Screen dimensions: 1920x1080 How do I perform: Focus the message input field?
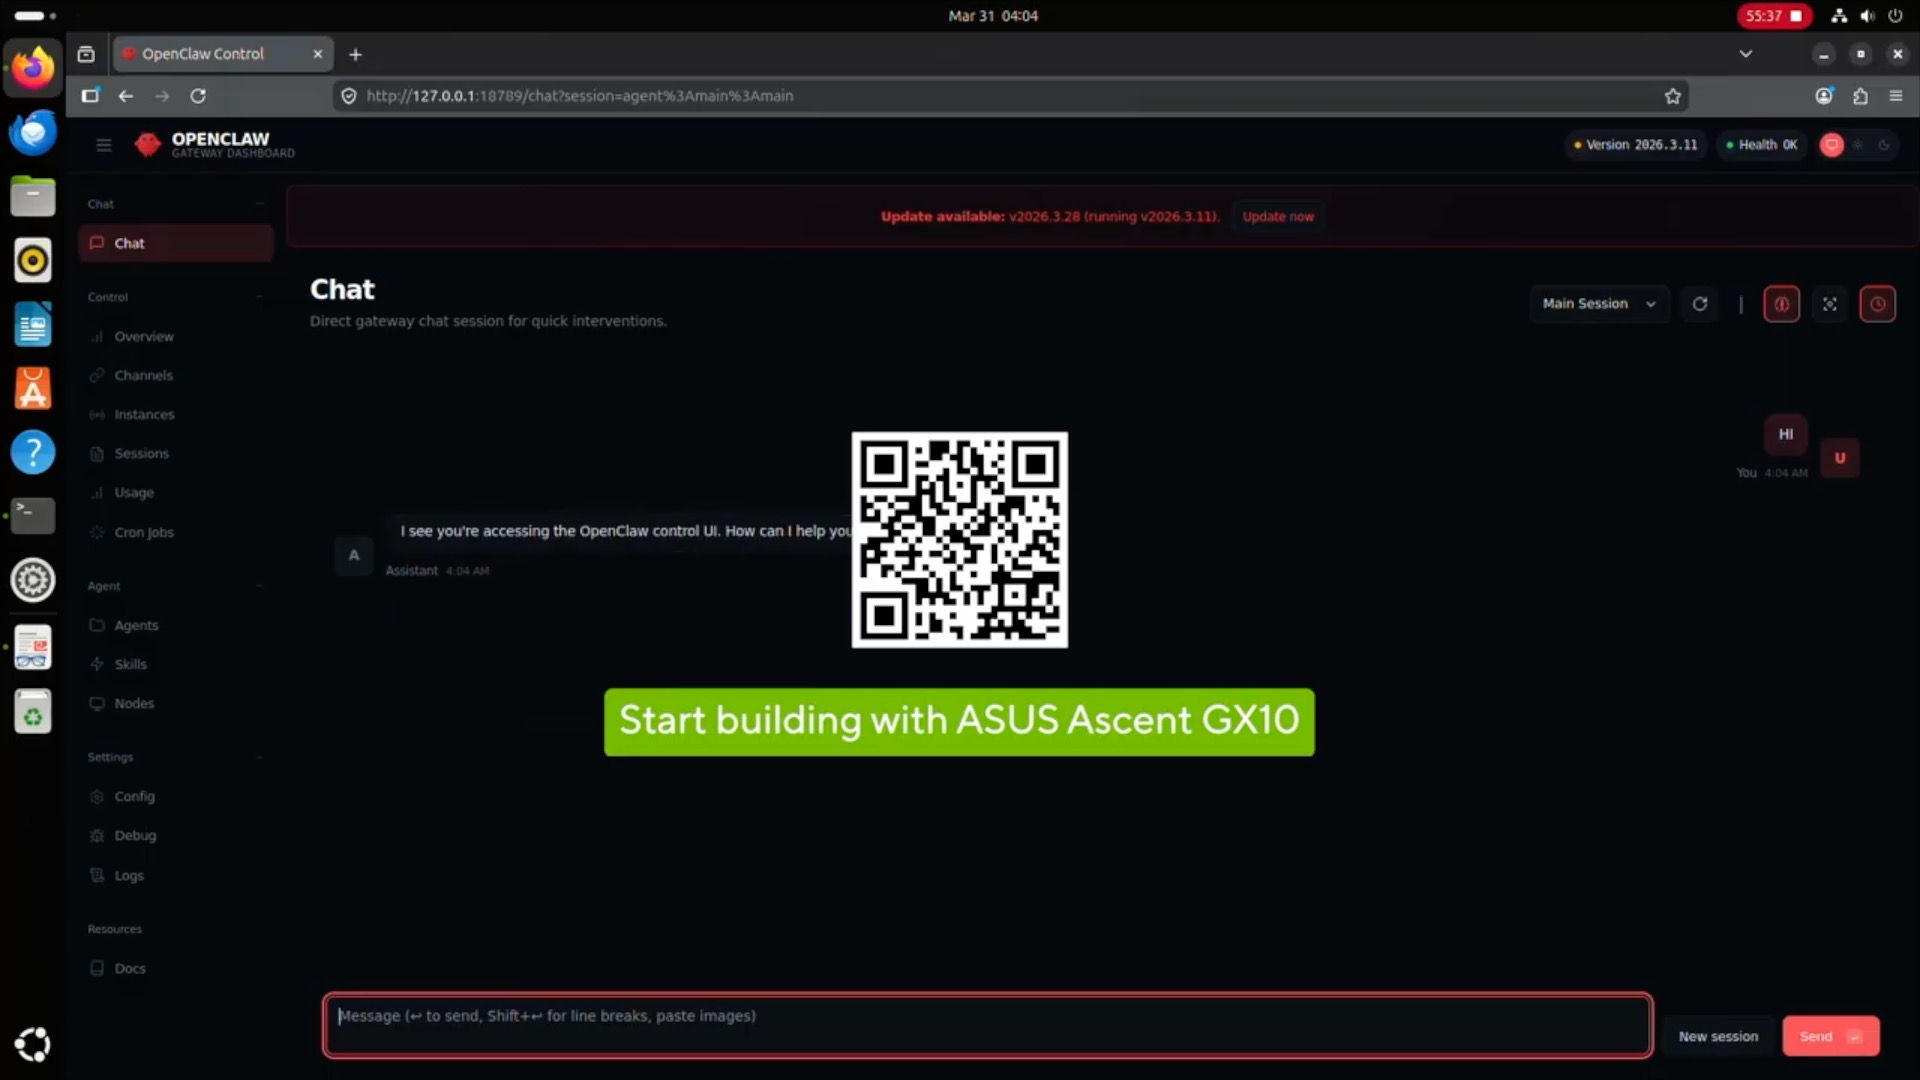click(987, 1025)
